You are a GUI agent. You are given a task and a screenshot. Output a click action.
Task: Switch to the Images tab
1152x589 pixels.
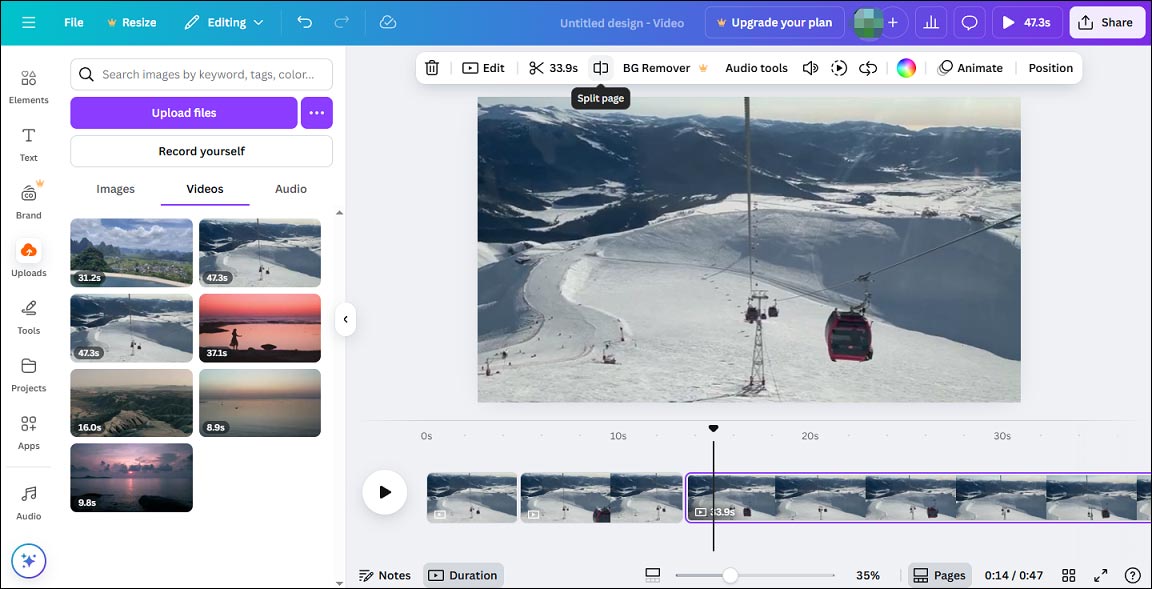tap(115, 189)
